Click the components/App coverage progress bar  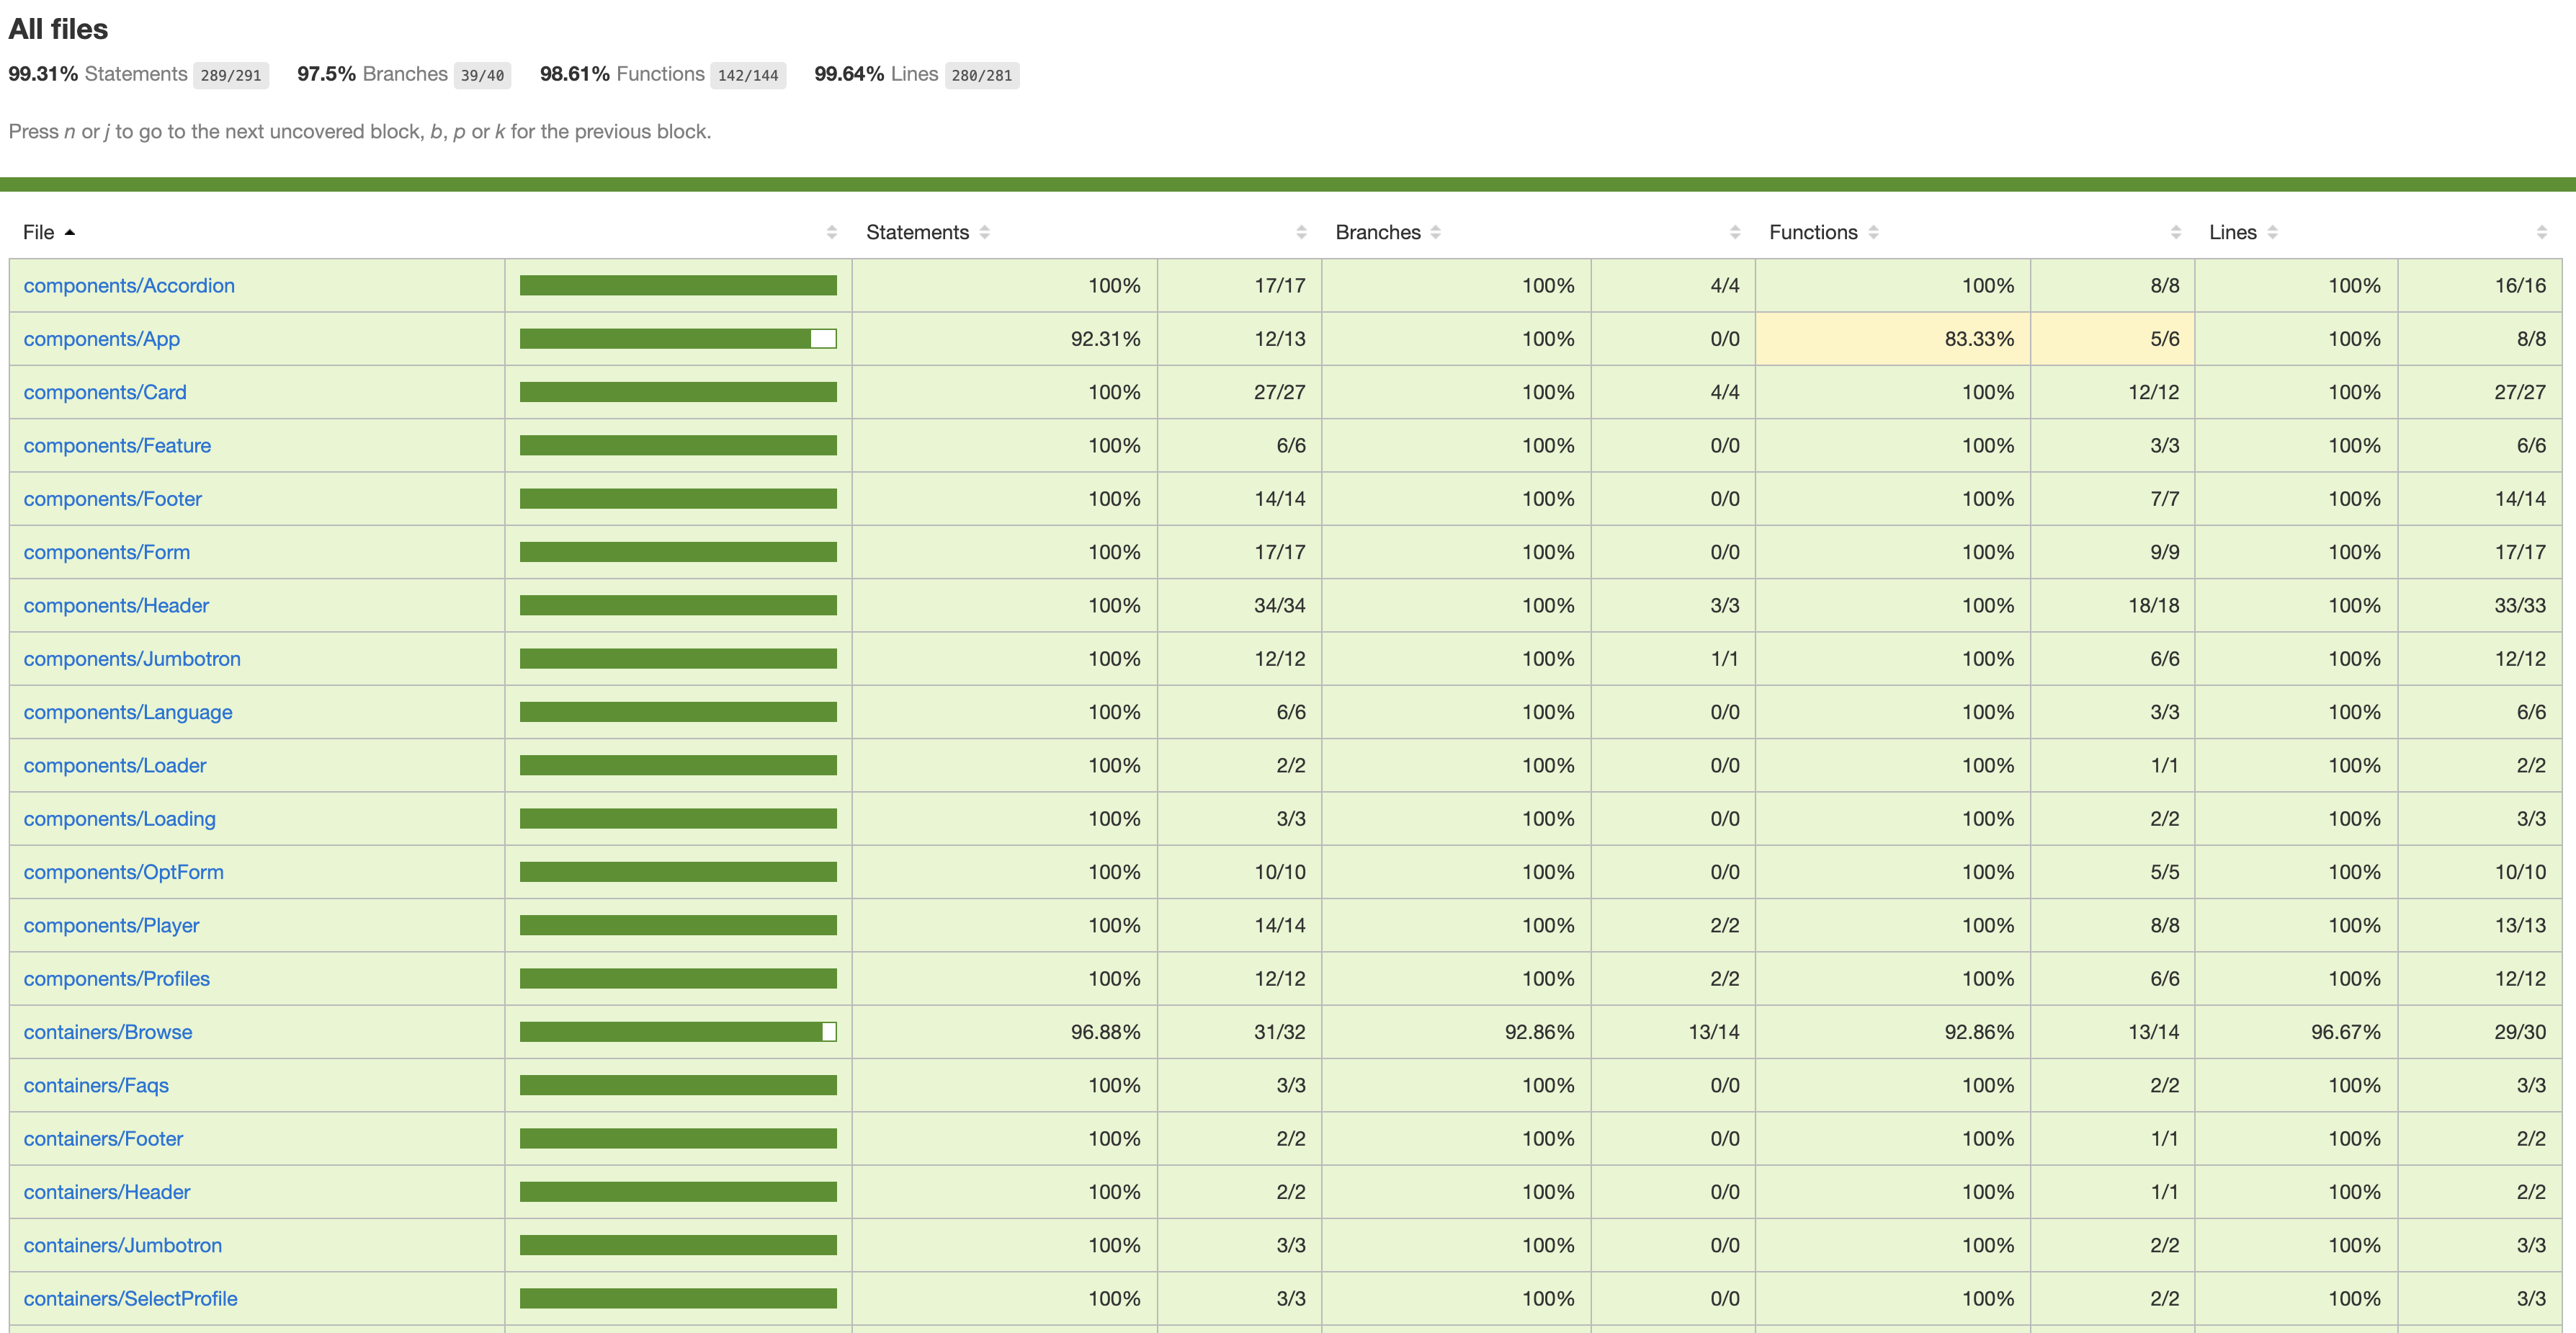coord(678,339)
